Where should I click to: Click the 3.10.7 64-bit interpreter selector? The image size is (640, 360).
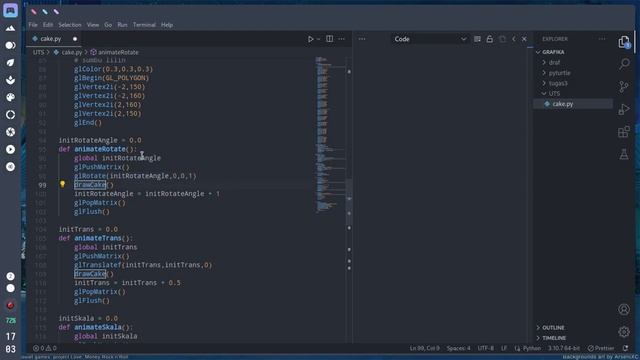[564, 348]
